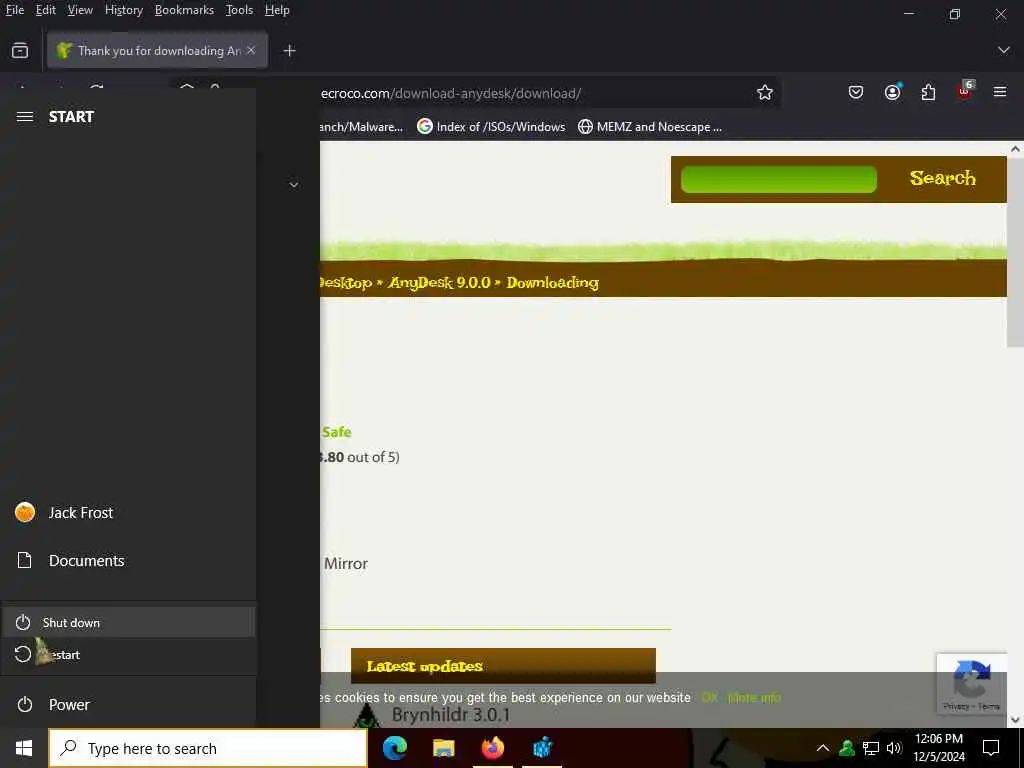The image size is (1024, 768).
Task: Launch Microsoft Edge from the taskbar
Action: pyautogui.click(x=394, y=748)
